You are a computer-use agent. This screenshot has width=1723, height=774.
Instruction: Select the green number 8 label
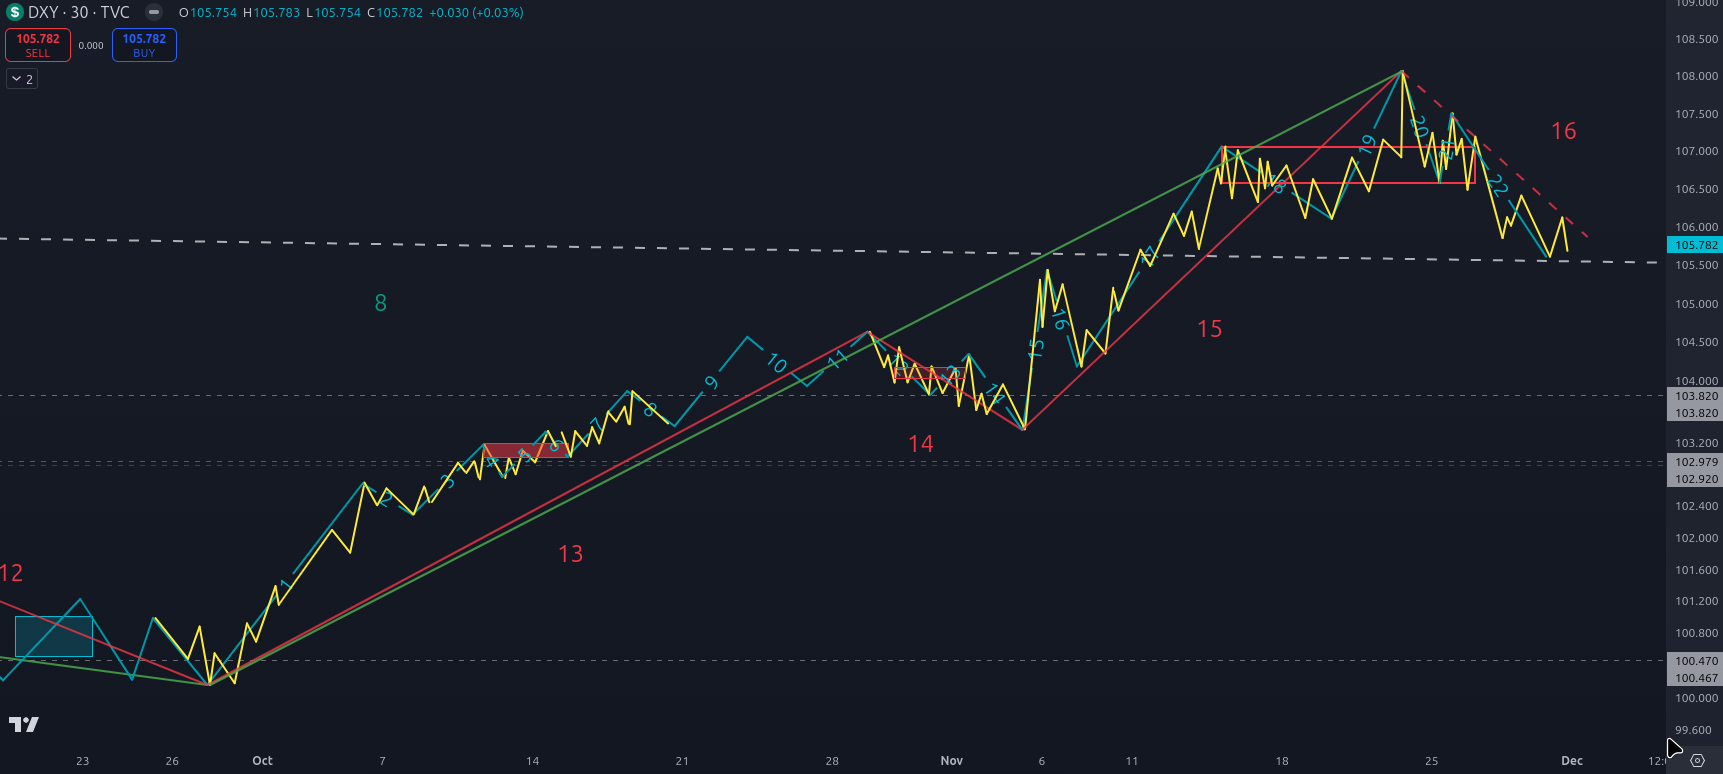380,303
